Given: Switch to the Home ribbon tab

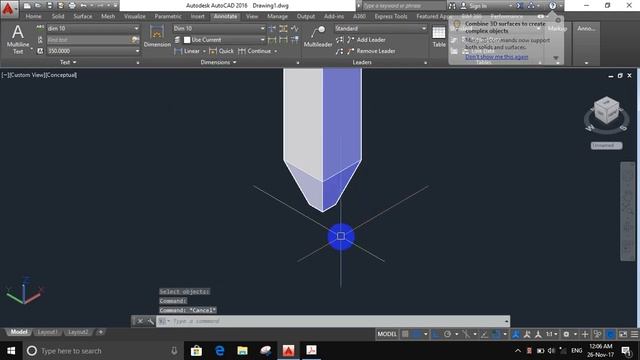Looking at the screenshot, I should point(33,16).
